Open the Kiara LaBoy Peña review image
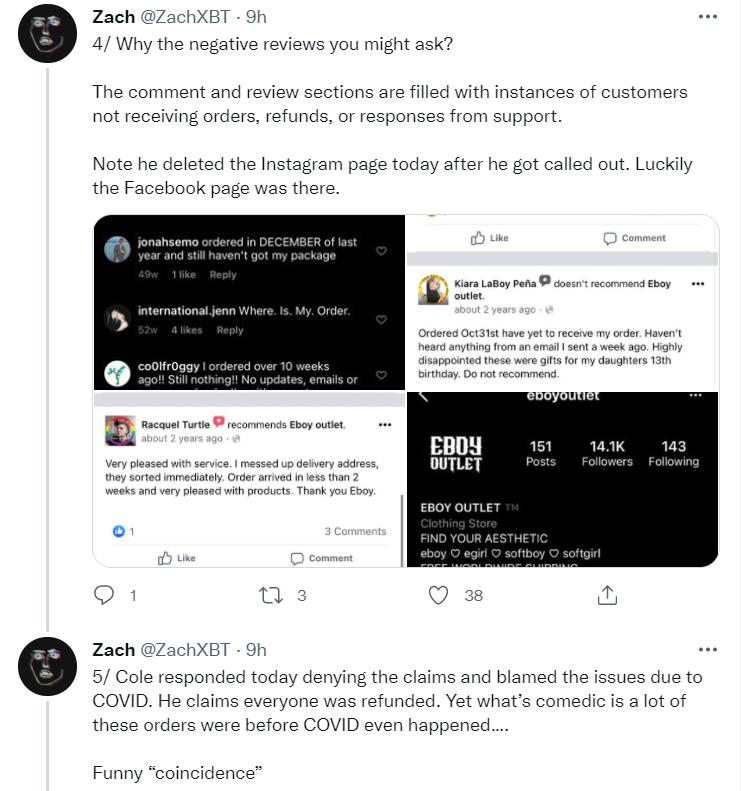The image size is (741, 791). [562, 302]
